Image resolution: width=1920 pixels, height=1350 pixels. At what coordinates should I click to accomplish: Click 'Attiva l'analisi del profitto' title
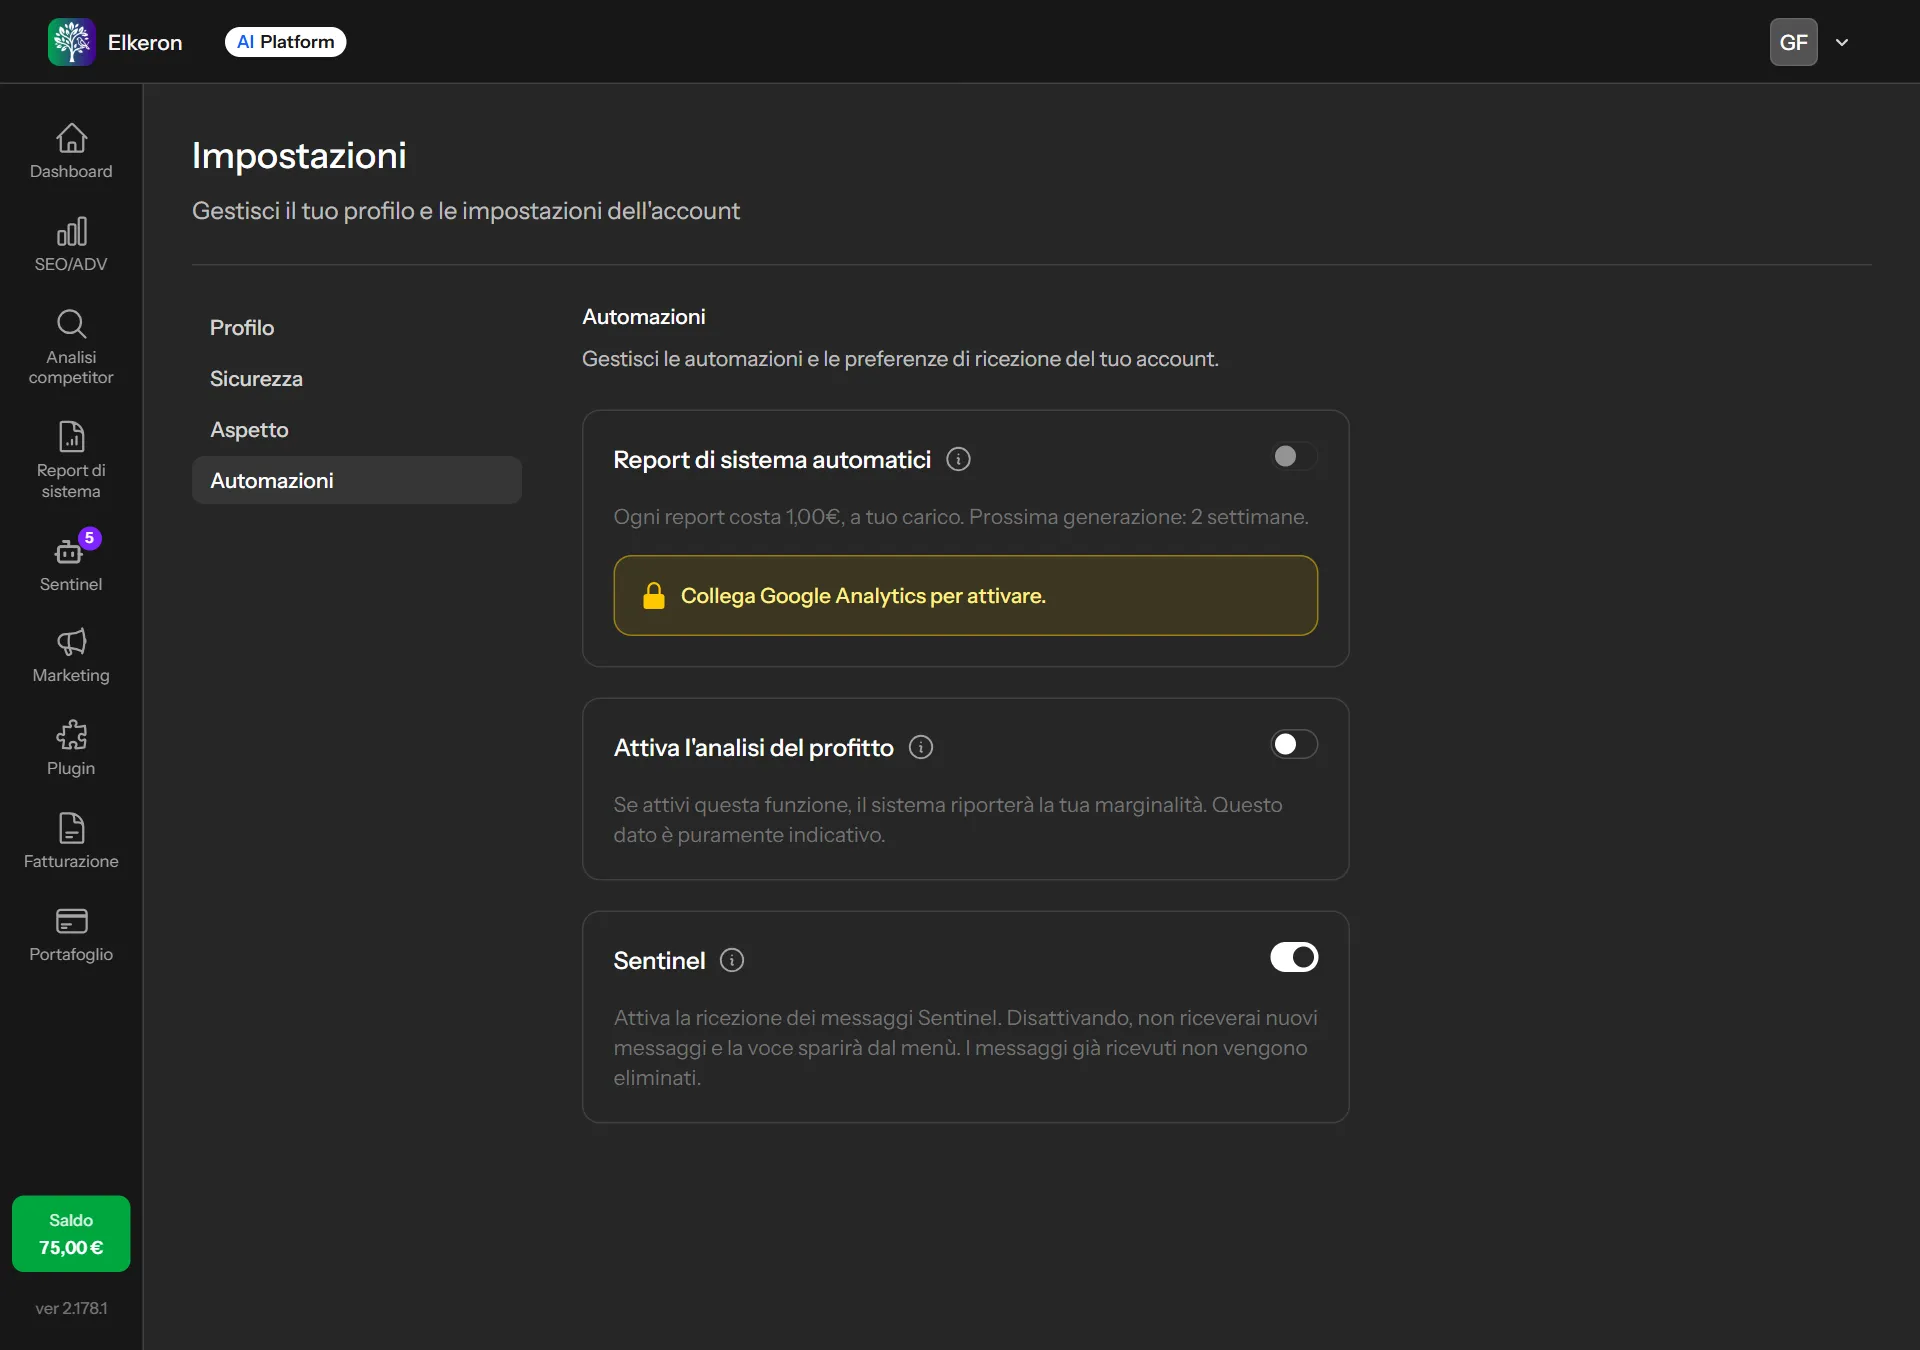coord(754,748)
